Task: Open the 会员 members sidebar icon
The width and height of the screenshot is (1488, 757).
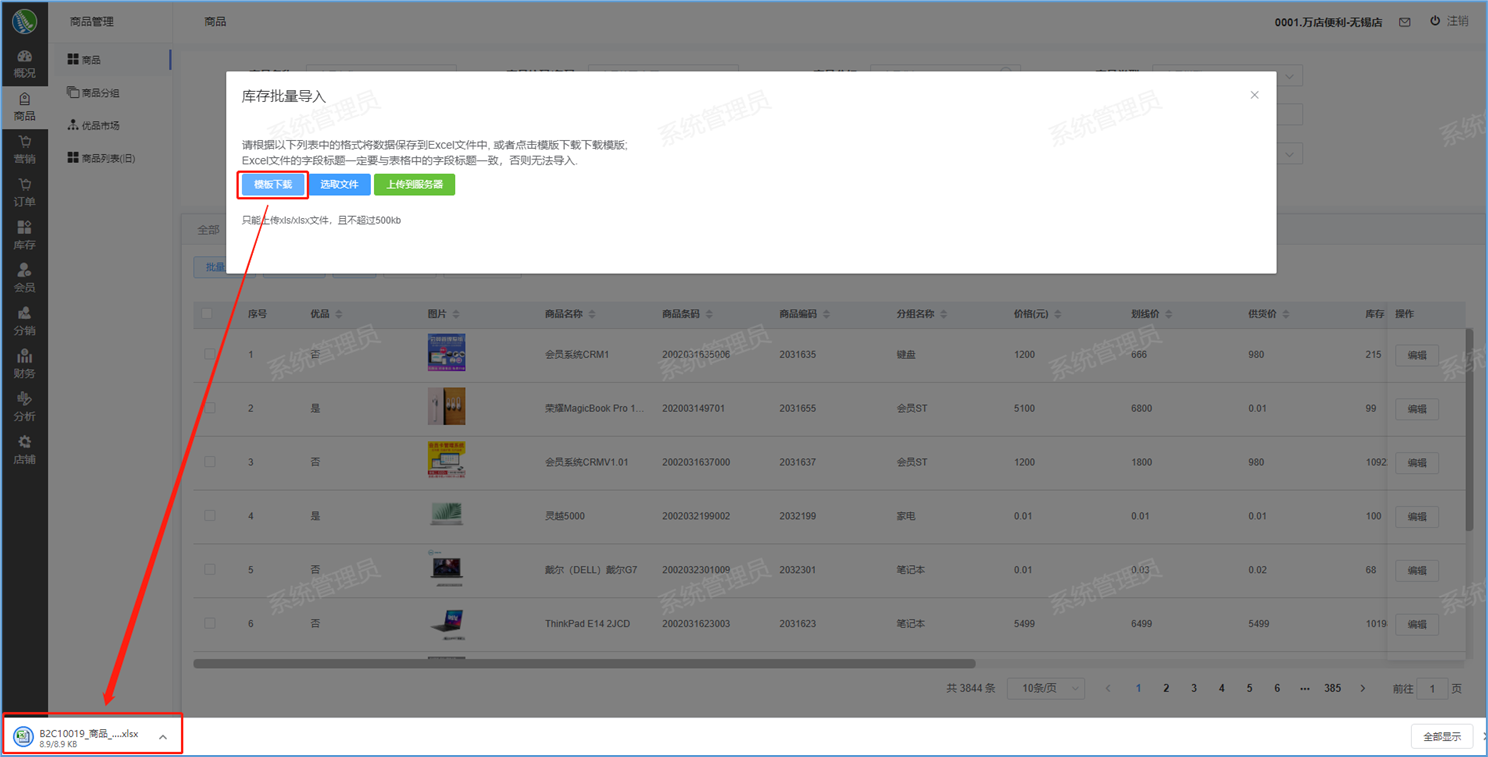Action: pyautogui.click(x=24, y=279)
